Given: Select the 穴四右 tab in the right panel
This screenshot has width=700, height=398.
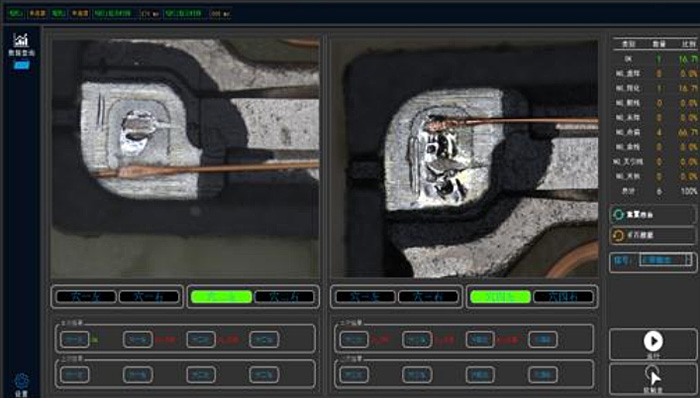Looking at the screenshot, I should [563, 297].
